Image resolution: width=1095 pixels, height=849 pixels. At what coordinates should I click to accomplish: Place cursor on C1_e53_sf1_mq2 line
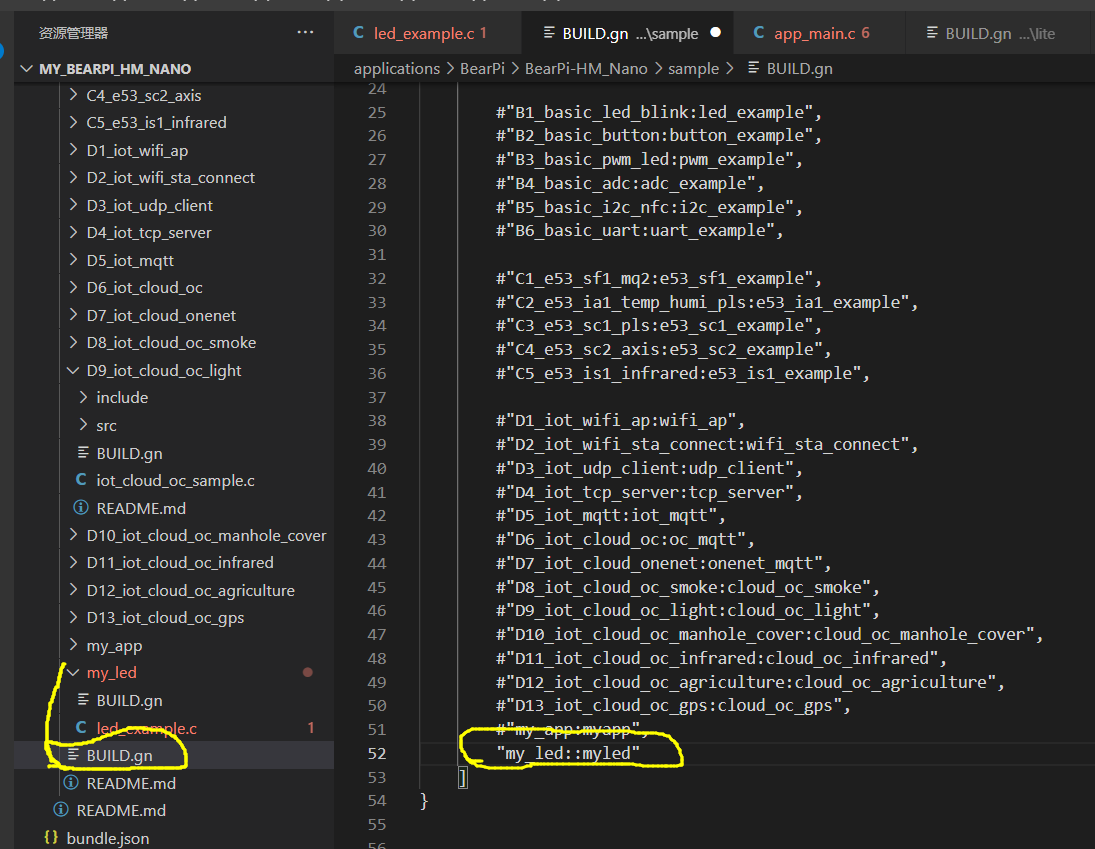coord(659,279)
